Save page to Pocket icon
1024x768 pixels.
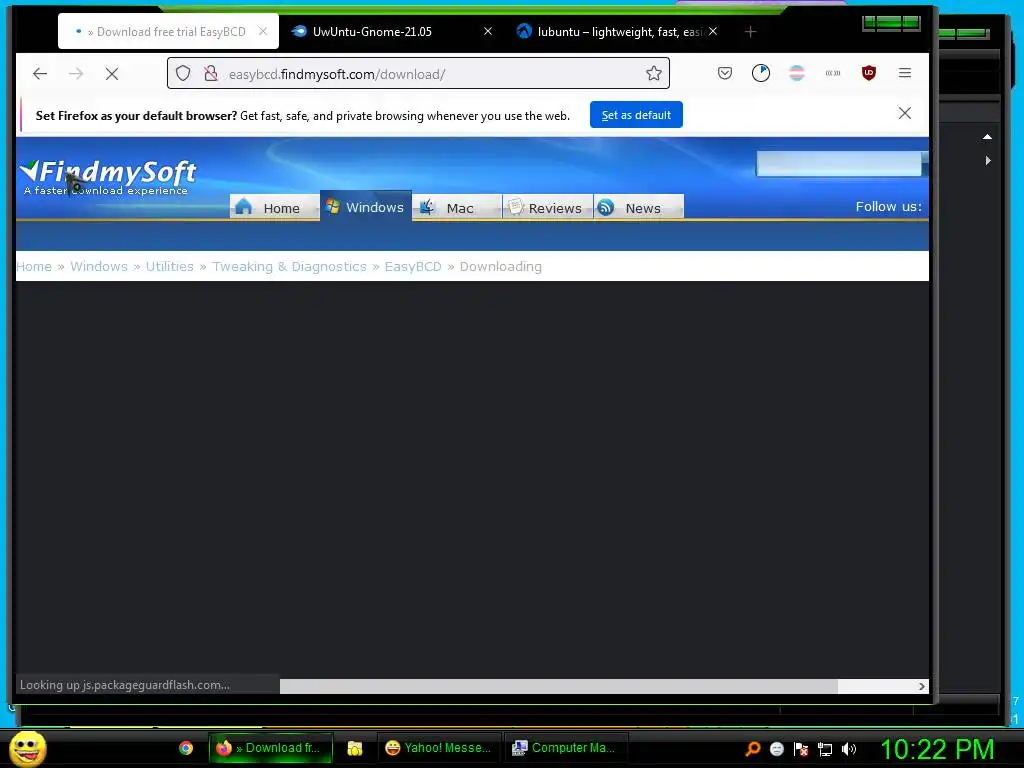pos(724,73)
